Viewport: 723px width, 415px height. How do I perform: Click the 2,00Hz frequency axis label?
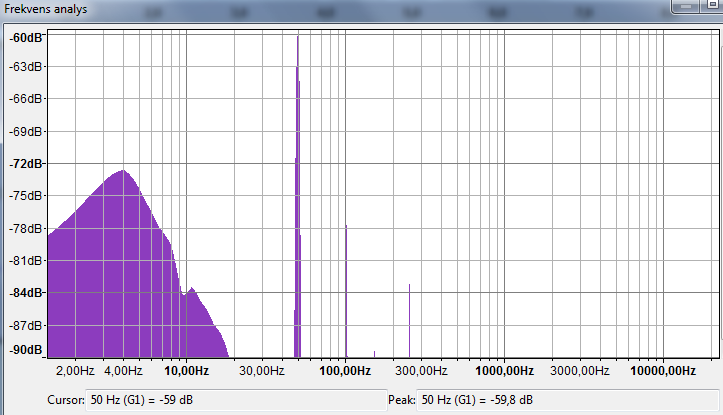pos(74,371)
